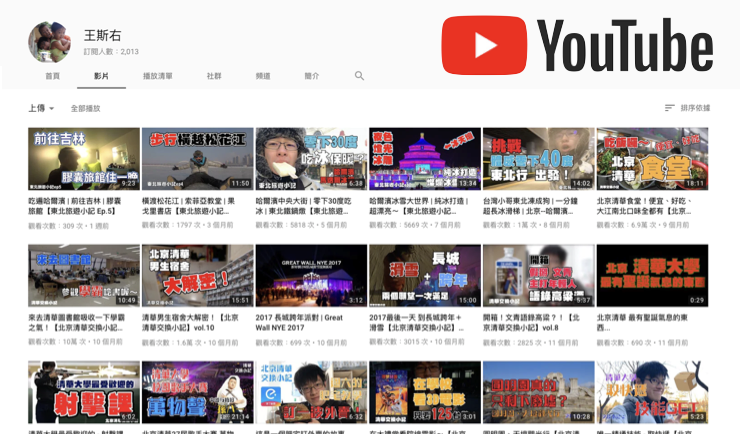Screen dimensions: 740x434
Task: Open the 頻道 channels tab
Action: pyautogui.click(x=263, y=75)
